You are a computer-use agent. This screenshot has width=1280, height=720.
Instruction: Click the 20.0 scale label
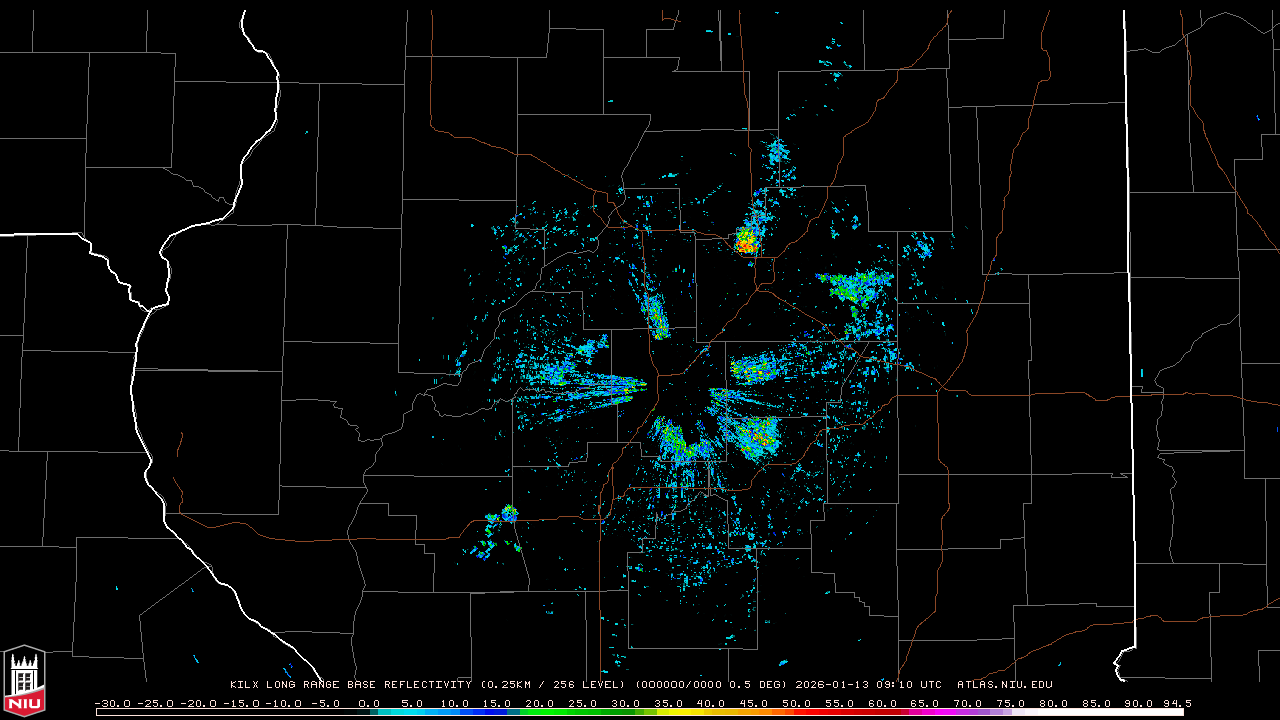click(x=539, y=703)
